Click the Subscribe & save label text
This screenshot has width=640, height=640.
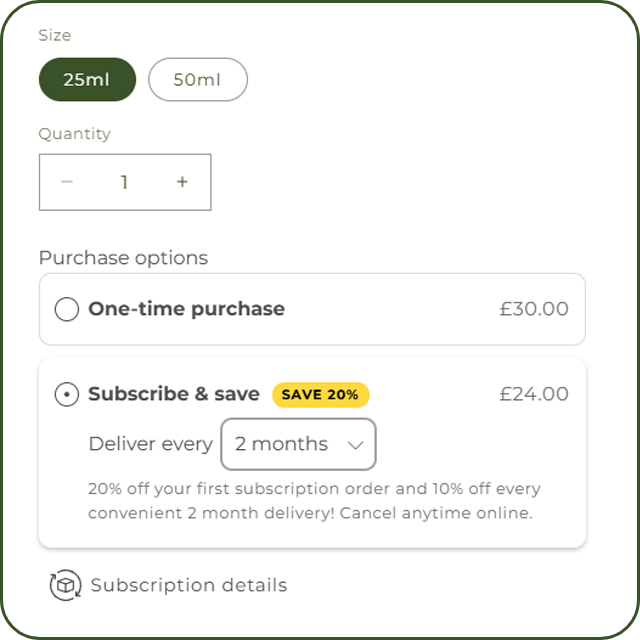[x=174, y=394]
